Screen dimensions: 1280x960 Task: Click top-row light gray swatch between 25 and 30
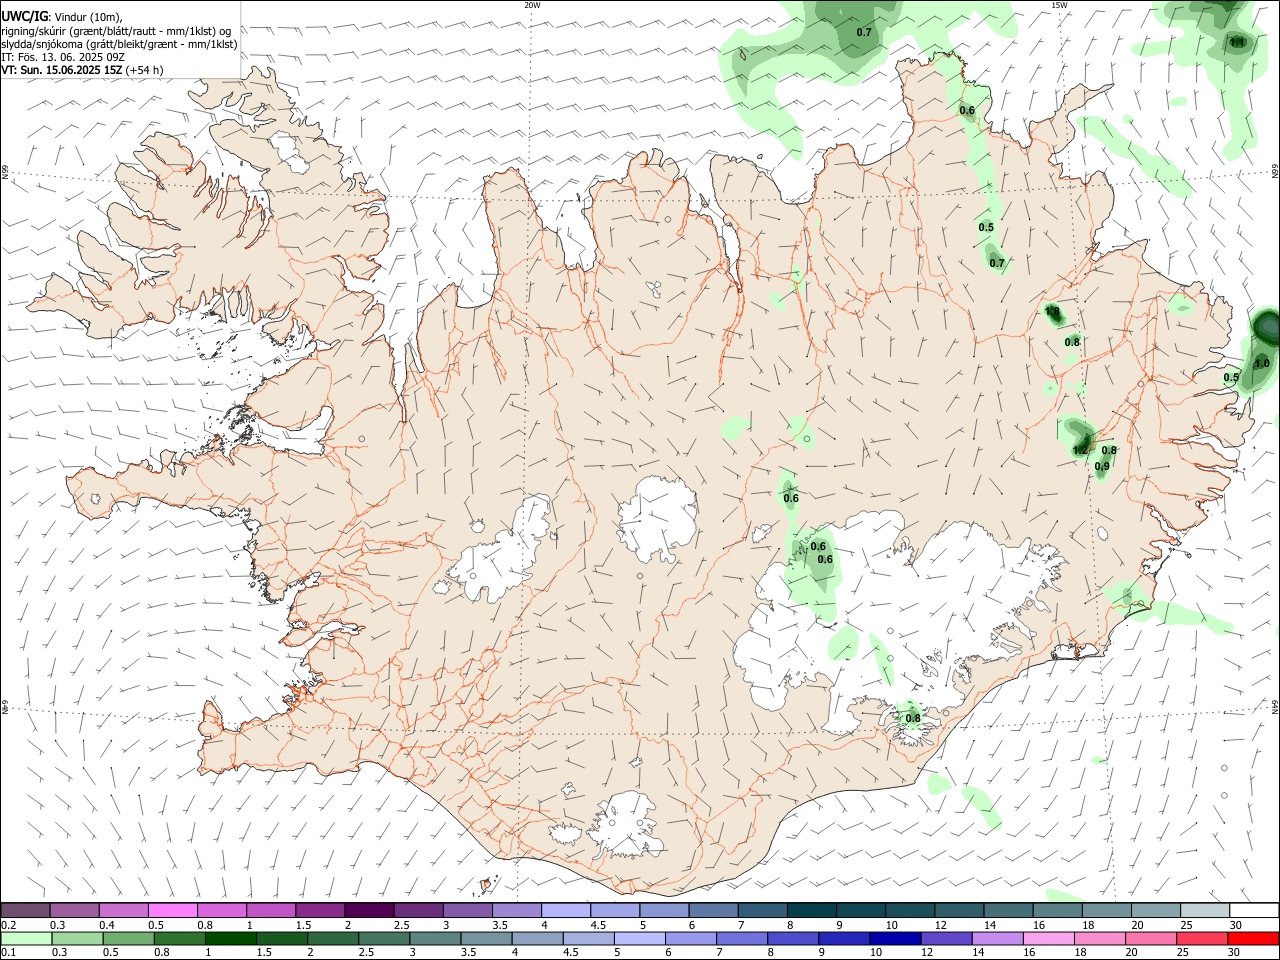pyautogui.click(x=1204, y=910)
